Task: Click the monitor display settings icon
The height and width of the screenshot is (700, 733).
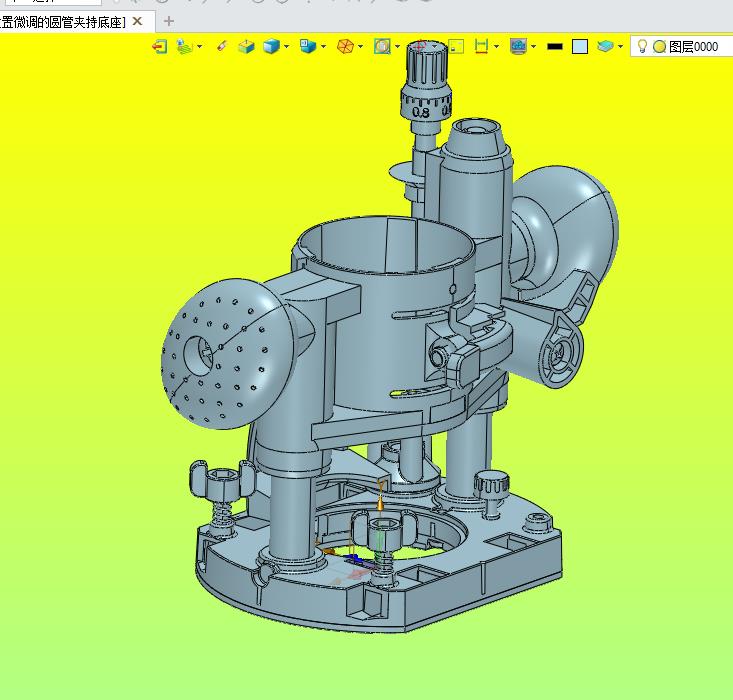Action: click(x=518, y=47)
